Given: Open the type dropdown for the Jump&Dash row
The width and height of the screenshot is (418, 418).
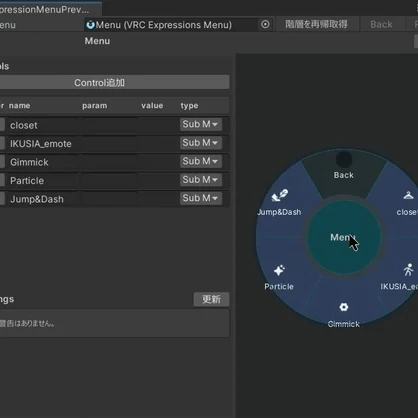Looking at the screenshot, I should point(200,198).
